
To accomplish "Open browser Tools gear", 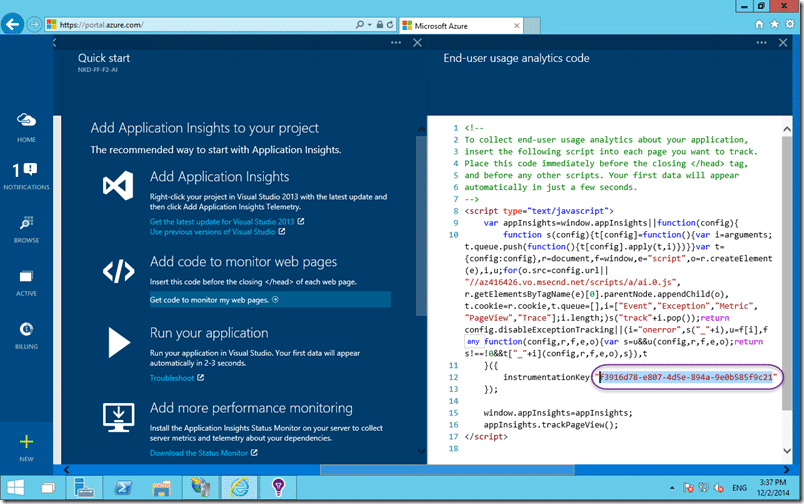I will [x=790, y=24].
